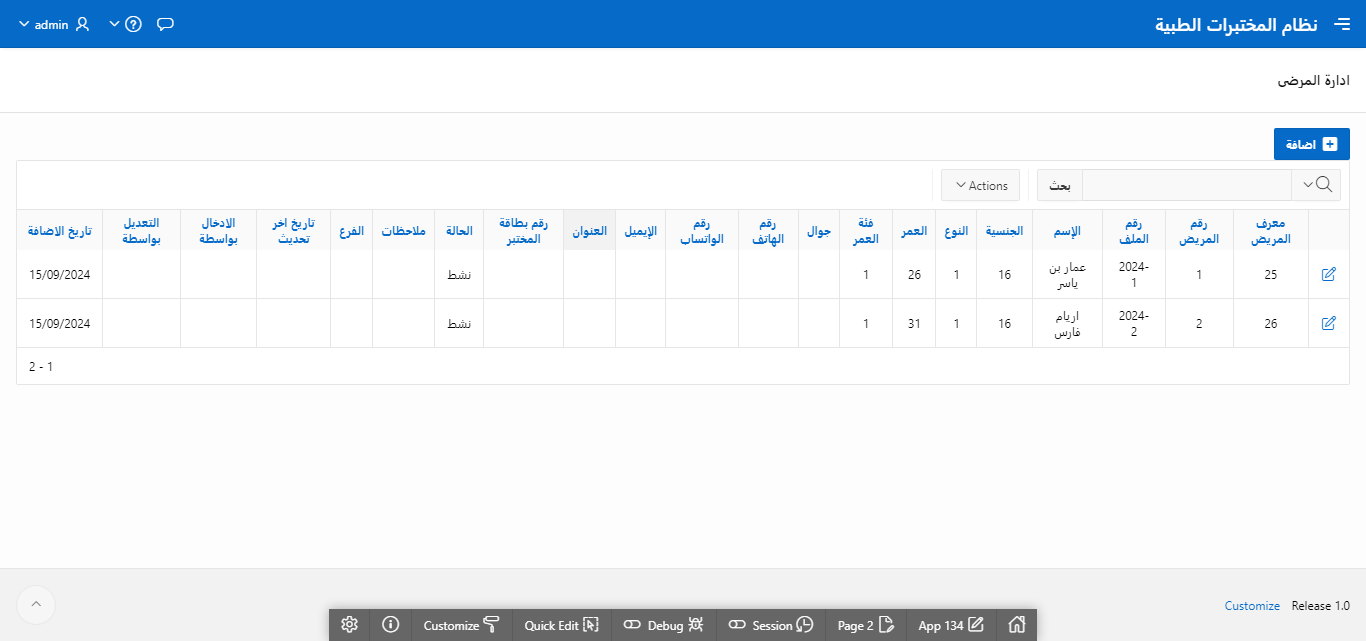Open the search column selector magnifier dropdown
This screenshot has height=641, width=1366.
(1317, 184)
